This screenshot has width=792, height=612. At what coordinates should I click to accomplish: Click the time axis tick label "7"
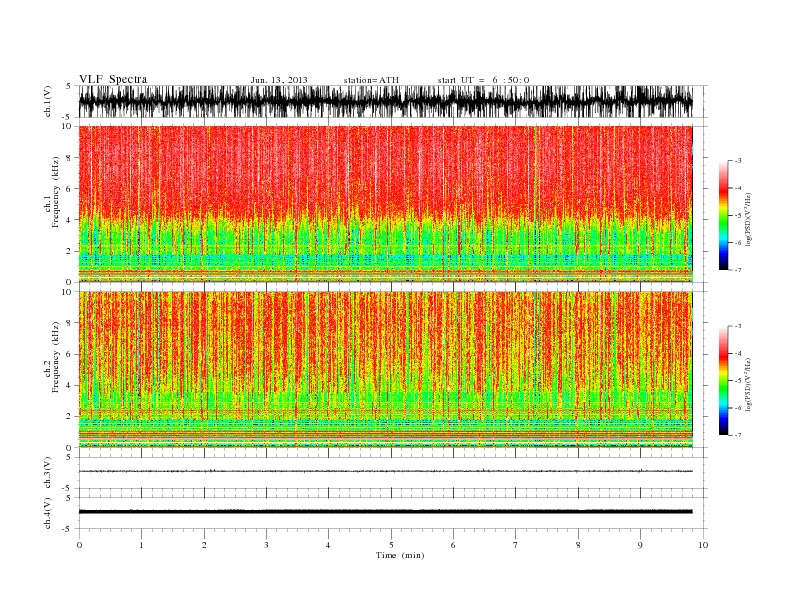pyautogui.click(x=516, y=545)
